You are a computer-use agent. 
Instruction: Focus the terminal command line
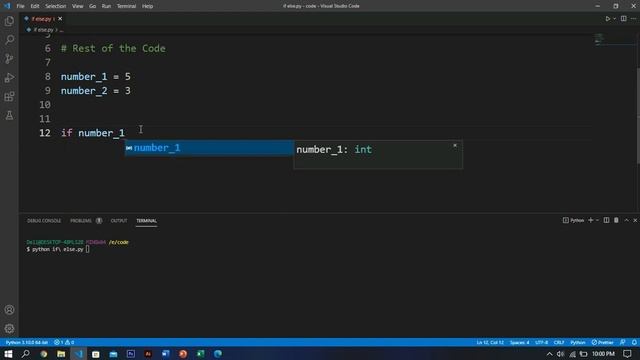[58, 249]
